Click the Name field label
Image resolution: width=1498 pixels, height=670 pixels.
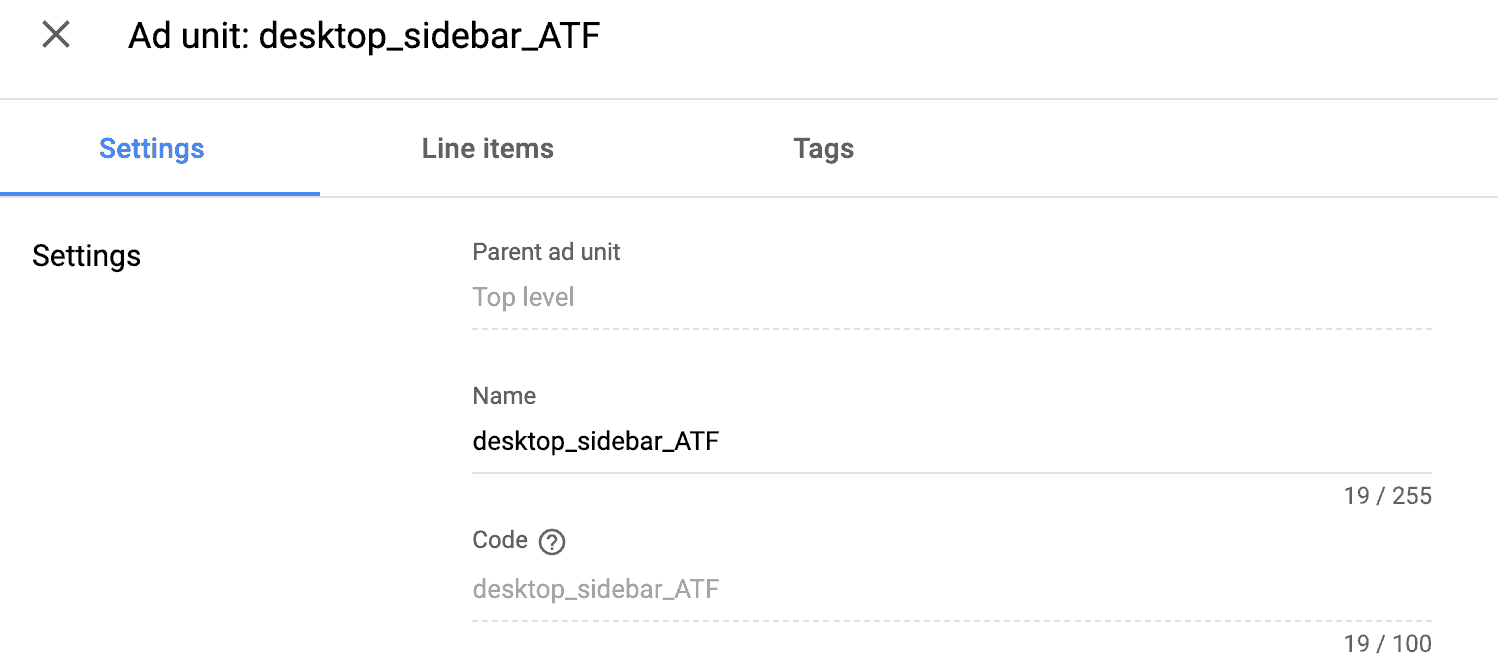pyautogui.click(x=504, y=396)
